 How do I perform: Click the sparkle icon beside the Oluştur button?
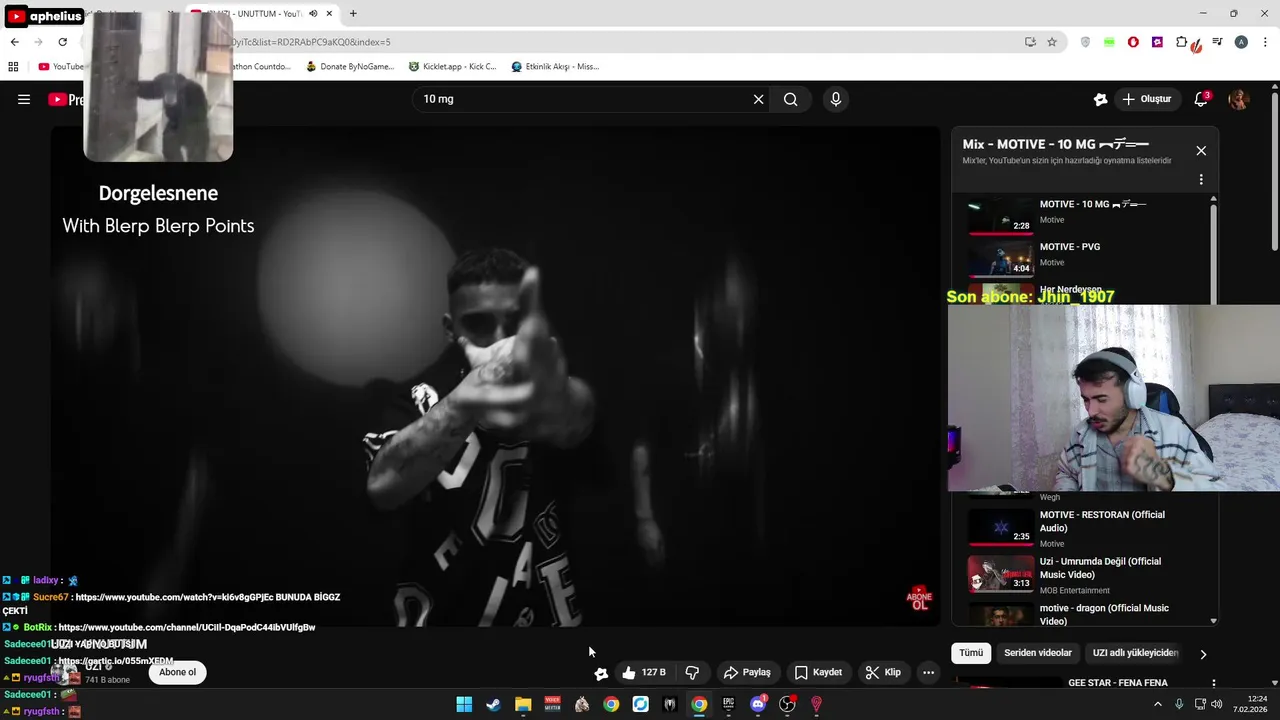click(1100, 99)
